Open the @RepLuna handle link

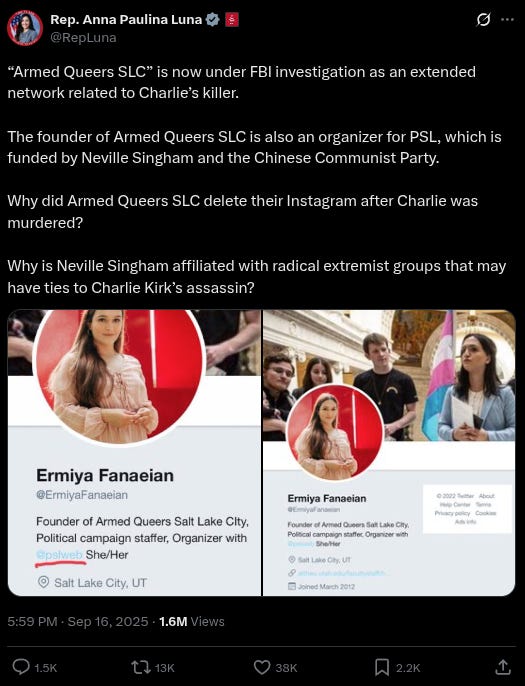[x=84, y=38]
